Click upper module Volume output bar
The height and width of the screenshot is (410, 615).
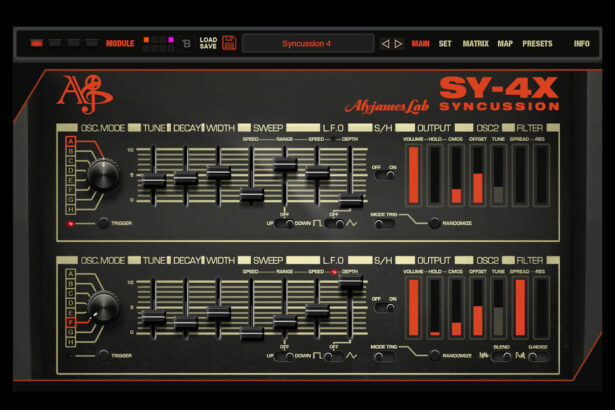pos(413,175)
